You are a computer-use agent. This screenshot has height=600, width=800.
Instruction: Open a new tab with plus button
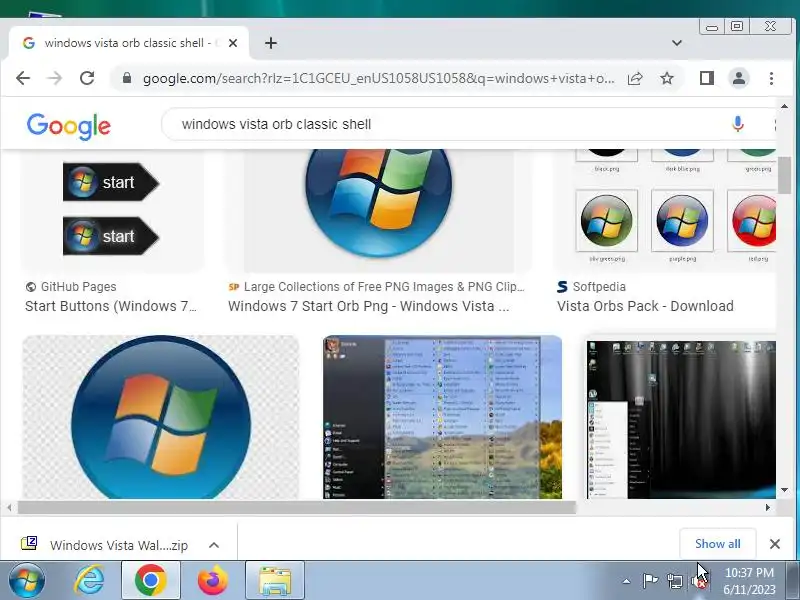271,43
